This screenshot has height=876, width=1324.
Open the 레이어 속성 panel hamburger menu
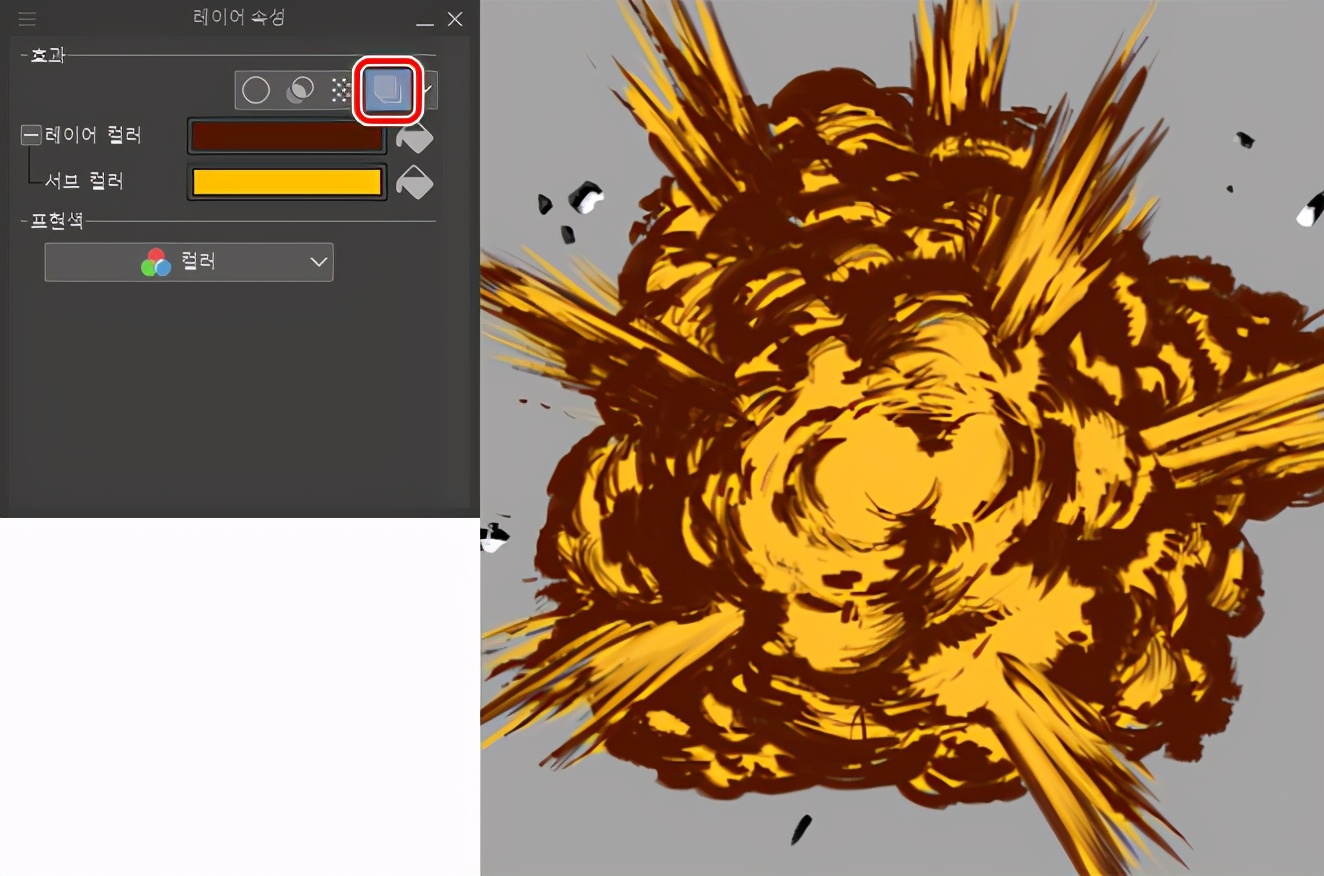[x=27, y=19]
